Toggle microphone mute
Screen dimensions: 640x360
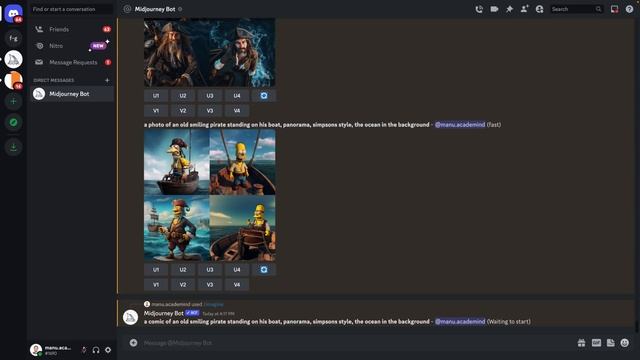[x=84, y=350]
